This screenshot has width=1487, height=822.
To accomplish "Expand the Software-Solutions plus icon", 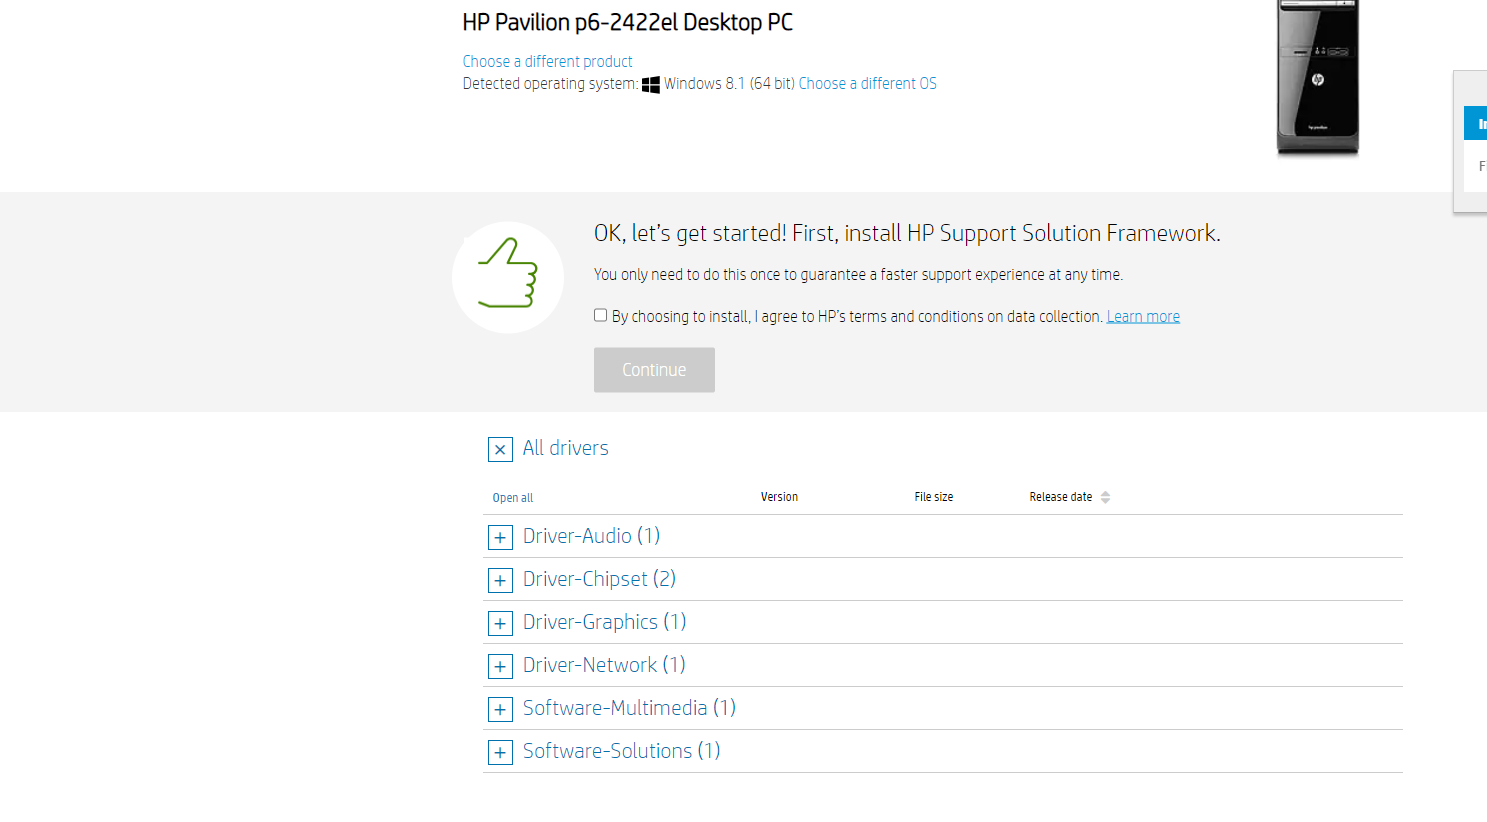I will pyautogui.click(x=500, y=753).
